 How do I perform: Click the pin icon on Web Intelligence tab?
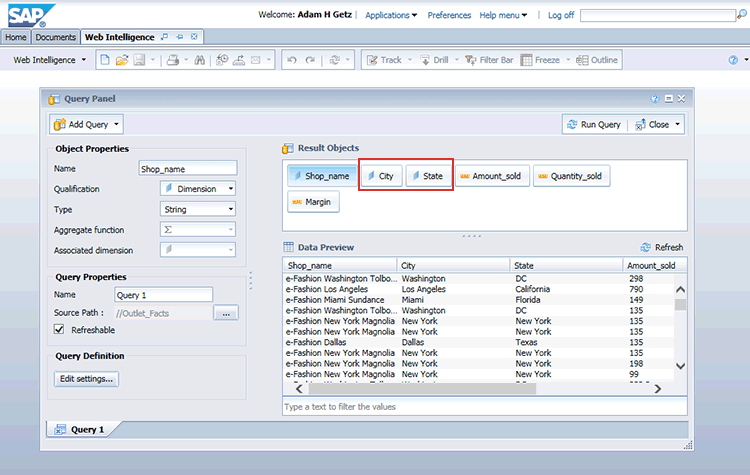(x=179, y=37)
